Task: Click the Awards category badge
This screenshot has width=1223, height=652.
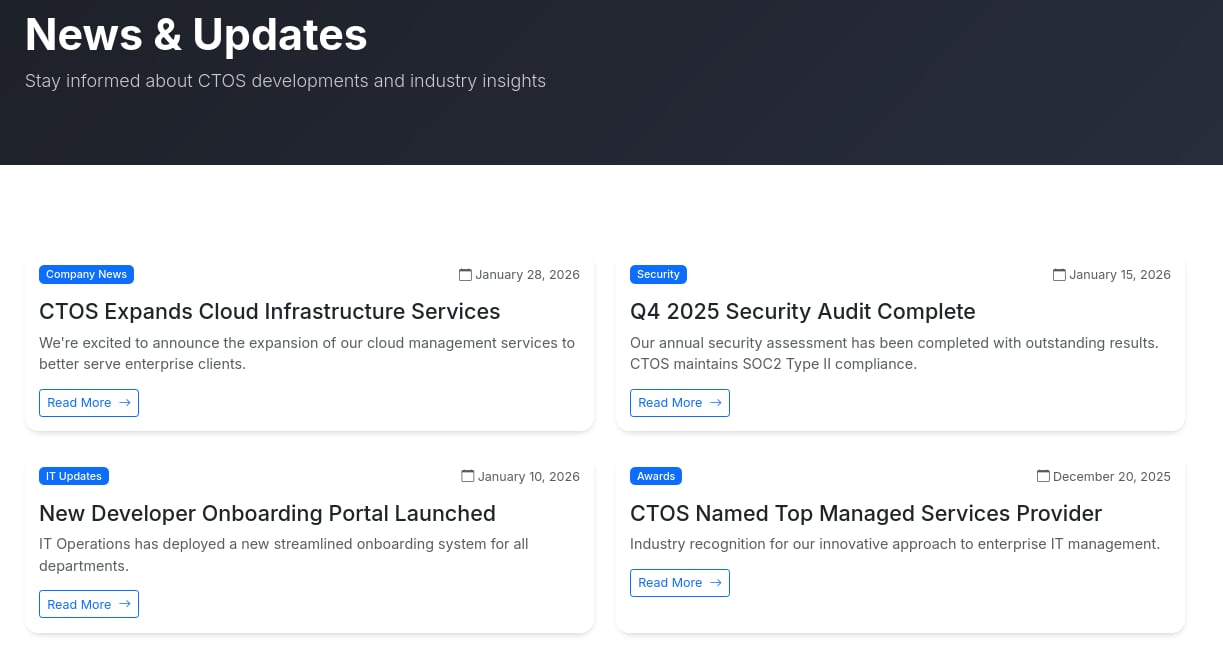Action: coord(656,477)
